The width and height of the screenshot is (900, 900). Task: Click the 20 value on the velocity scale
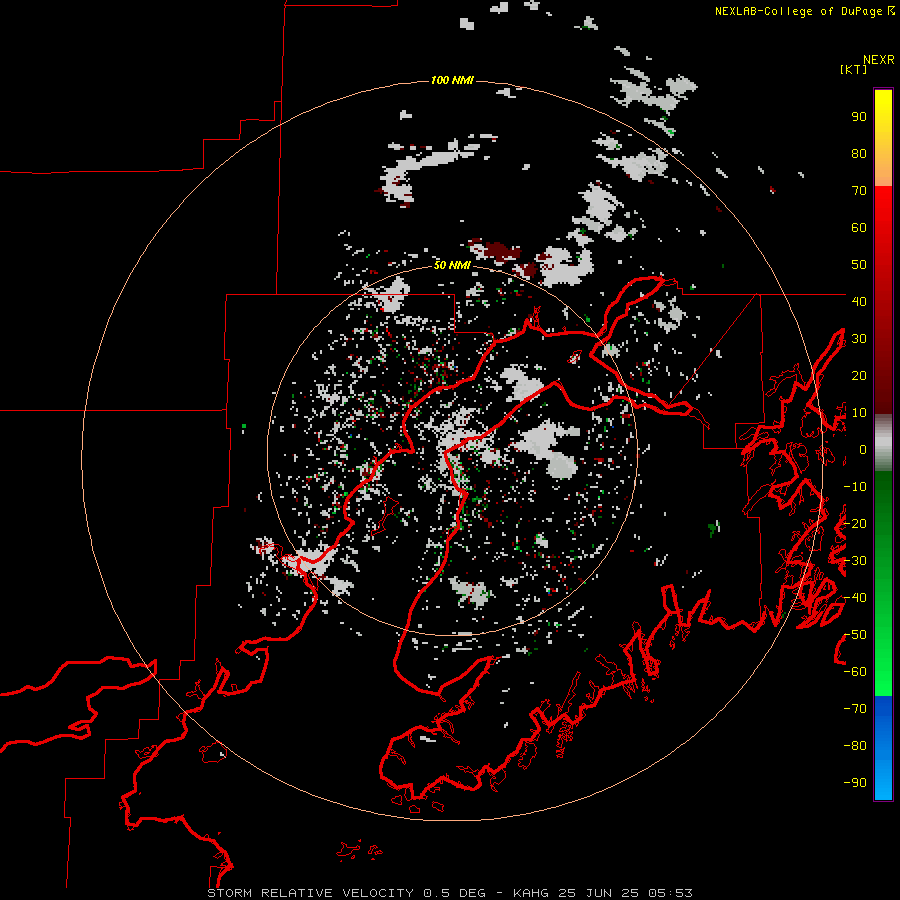[x=859, y=375]
